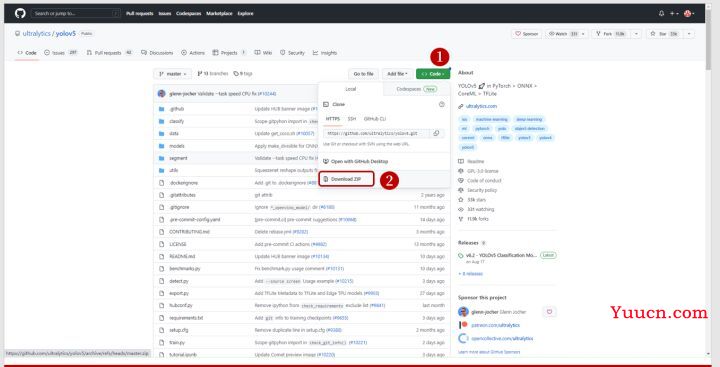Switch to the Discussions tab

157,53
